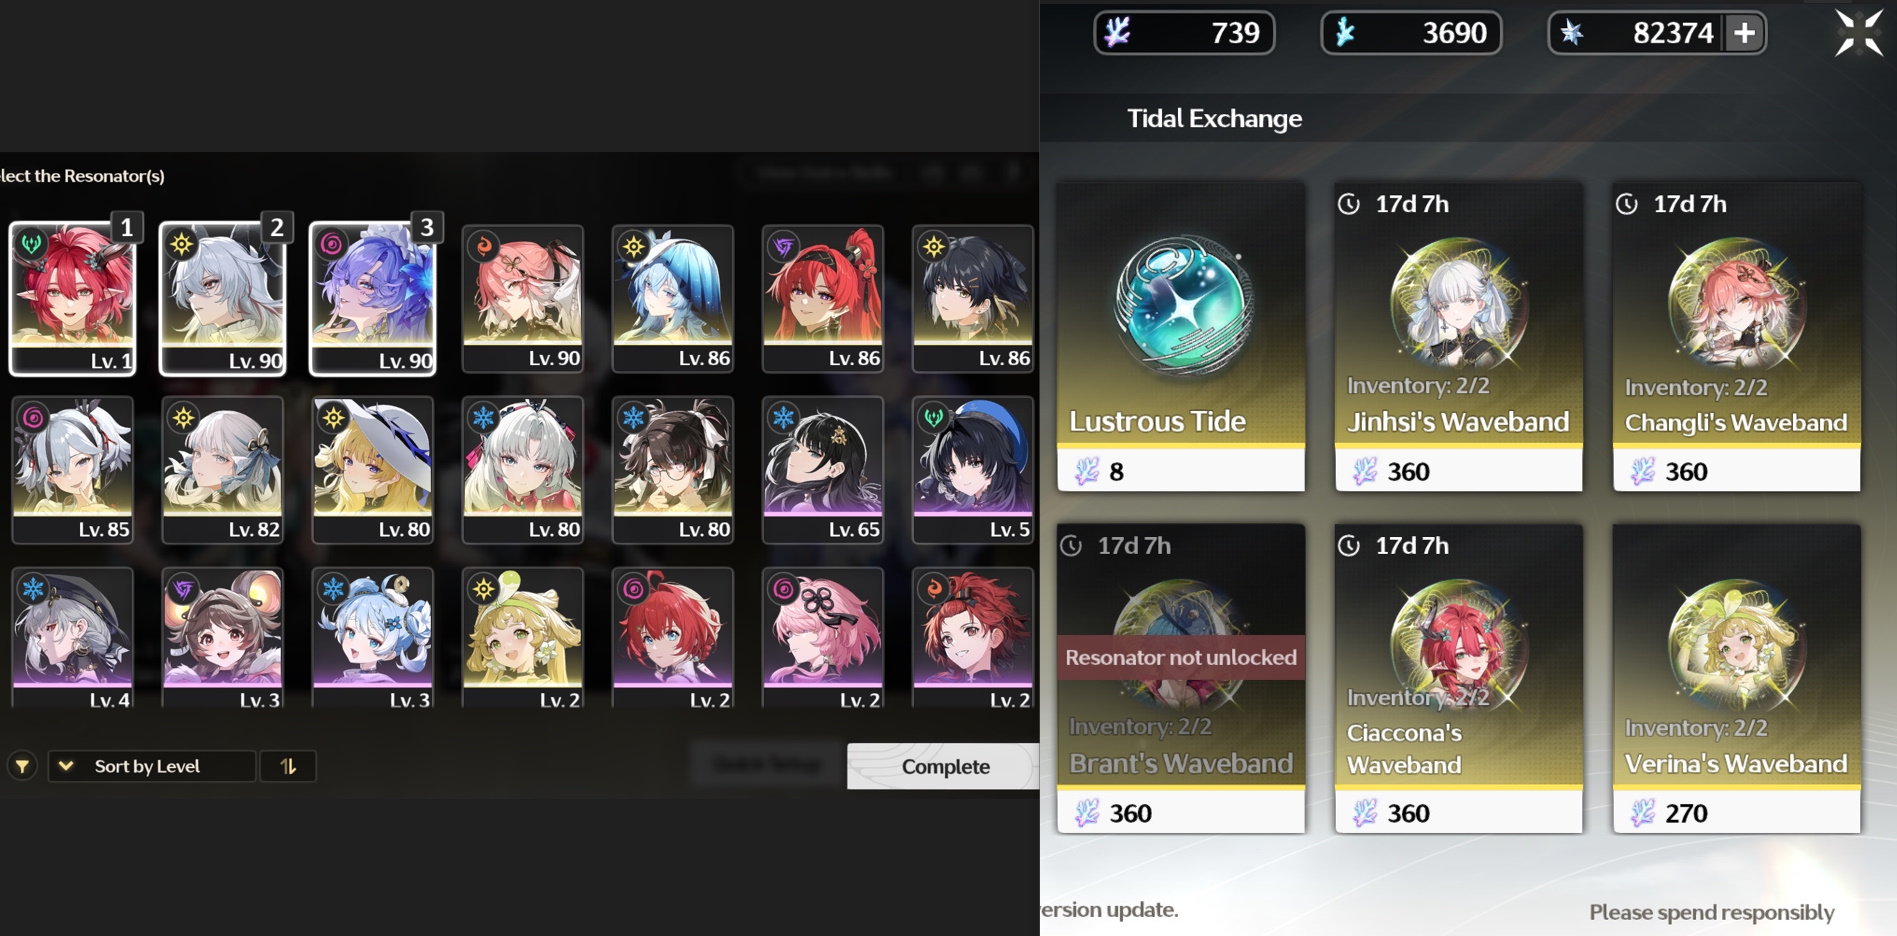Expand the sort dropdown chevron arrow
This screenshot has width=1897, height=936.
(66, 767)
